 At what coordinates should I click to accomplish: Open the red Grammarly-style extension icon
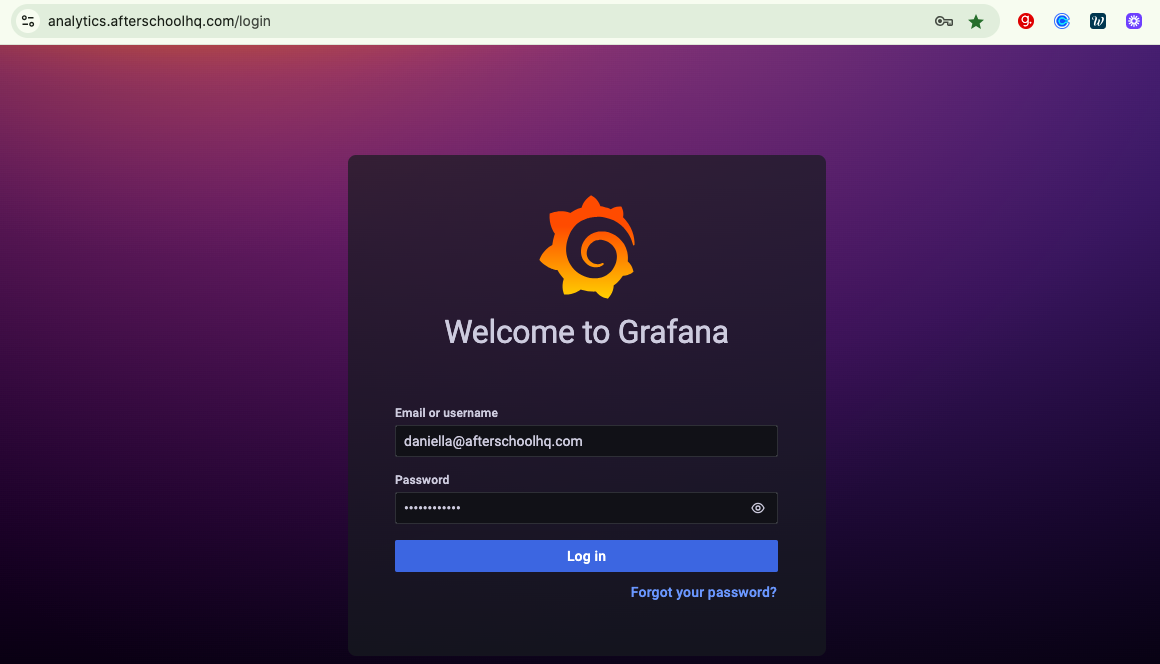coord(1025,21)
